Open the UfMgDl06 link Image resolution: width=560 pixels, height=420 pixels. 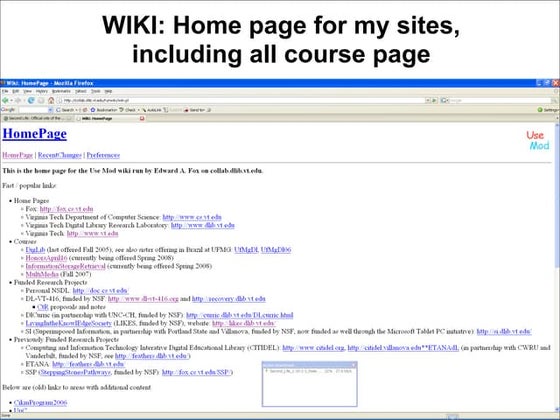tap(276, 250)
